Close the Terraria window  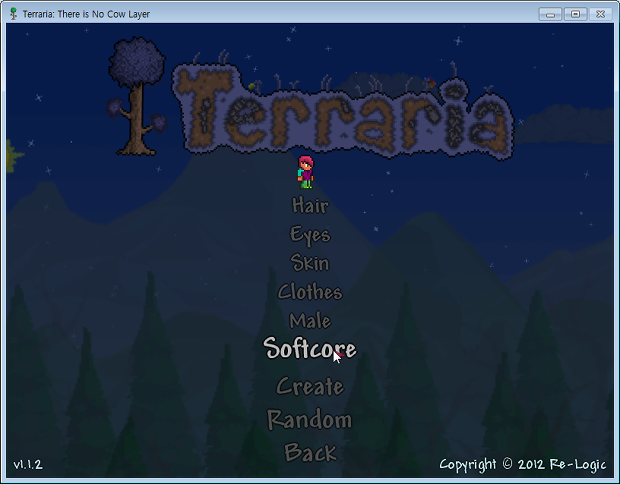tap(601, 14)
